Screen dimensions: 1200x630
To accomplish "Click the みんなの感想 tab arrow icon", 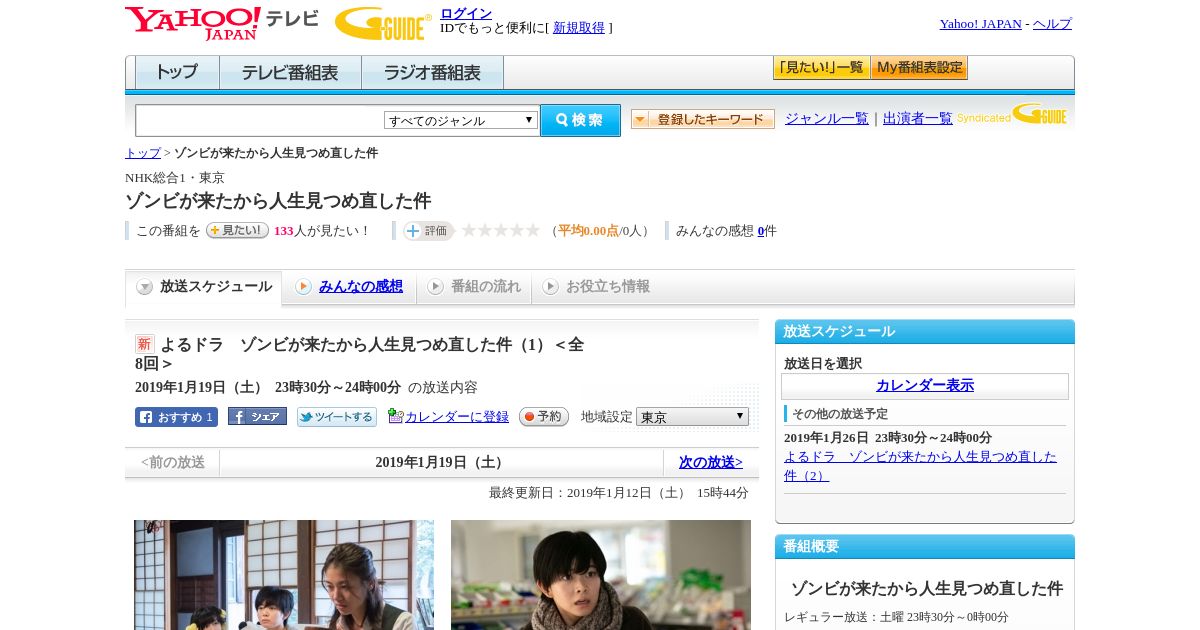I will click(x=303, y=287).
